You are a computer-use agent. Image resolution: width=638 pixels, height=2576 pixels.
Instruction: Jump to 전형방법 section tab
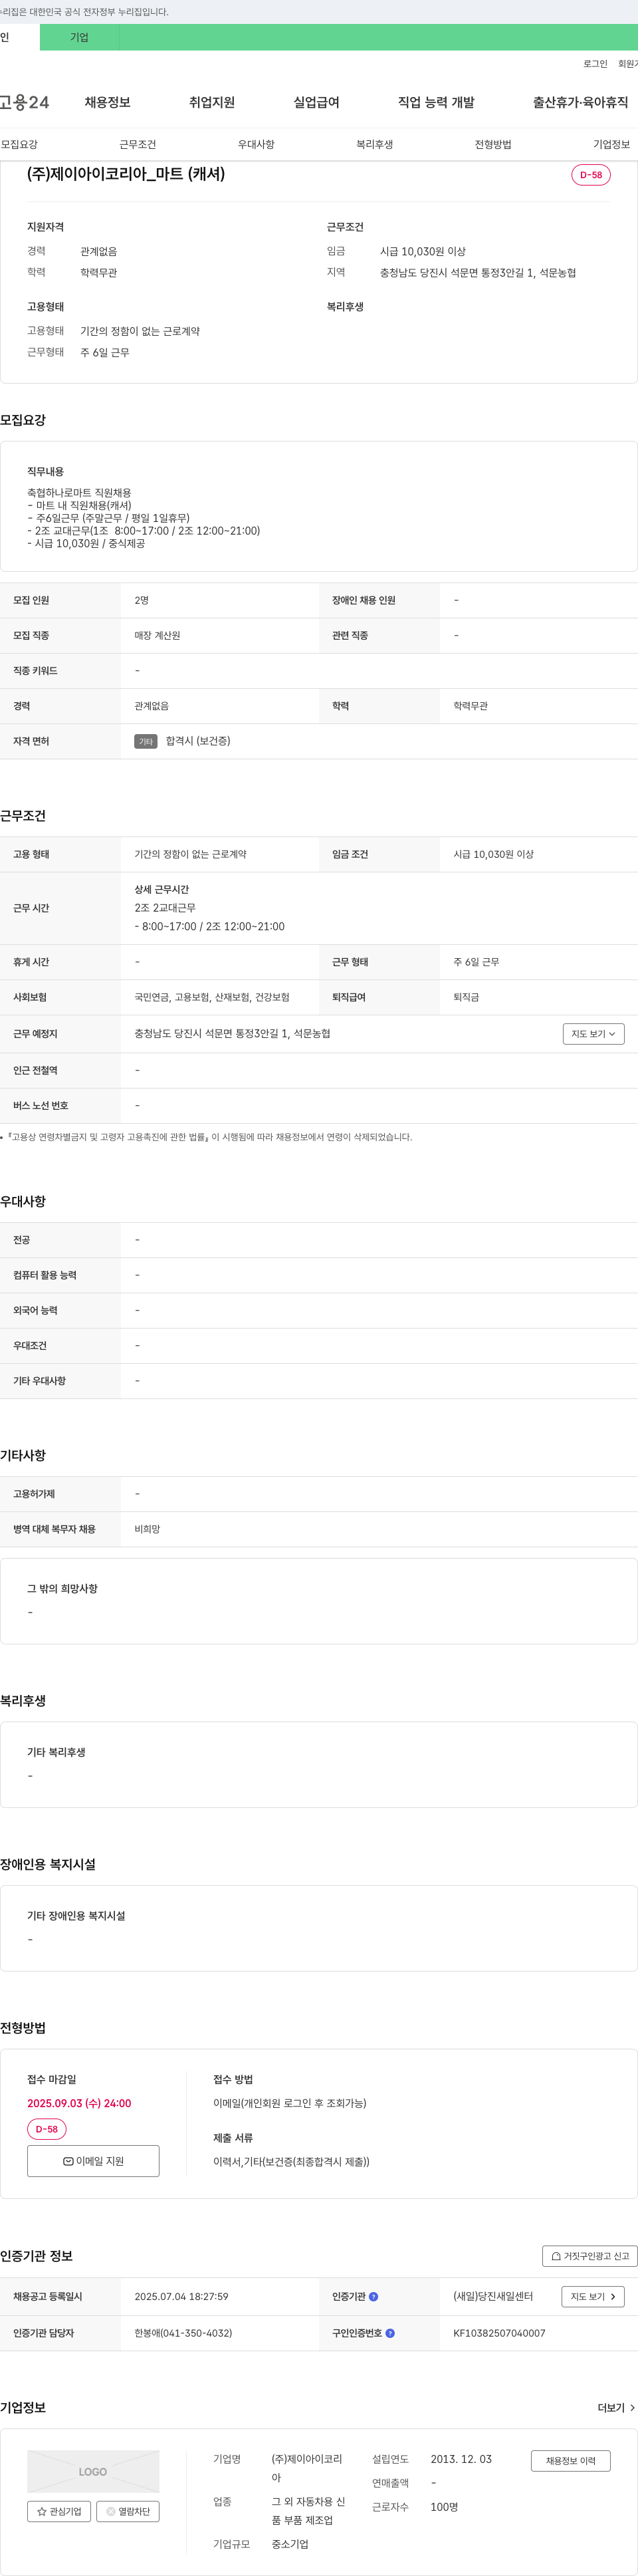493,145
